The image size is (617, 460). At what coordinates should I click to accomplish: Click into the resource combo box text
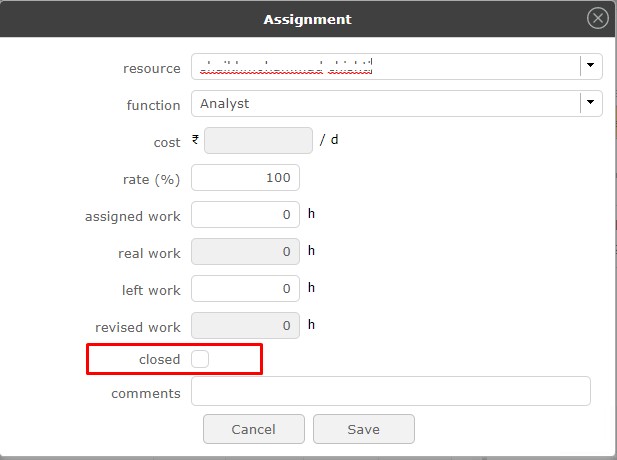(x=385, y=67)
